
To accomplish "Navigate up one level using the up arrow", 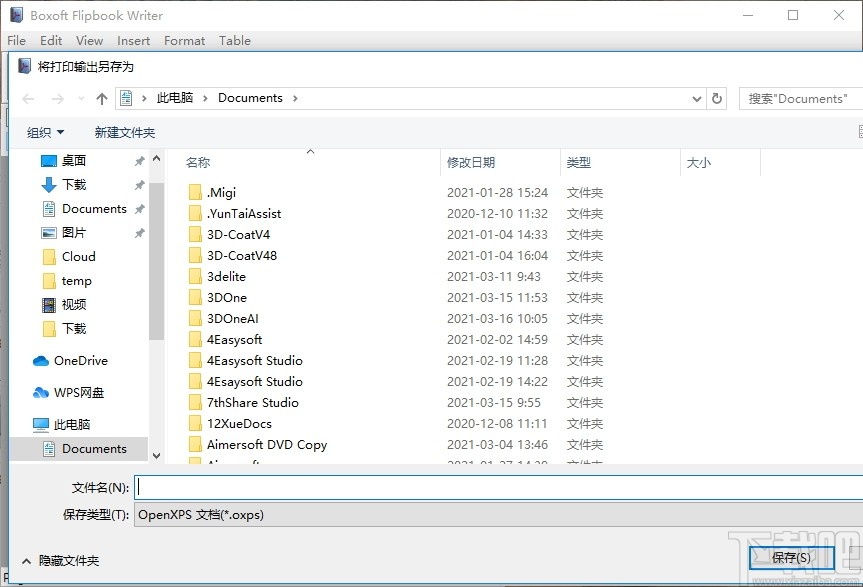I will pyautogui.click(x=102, y=97).
